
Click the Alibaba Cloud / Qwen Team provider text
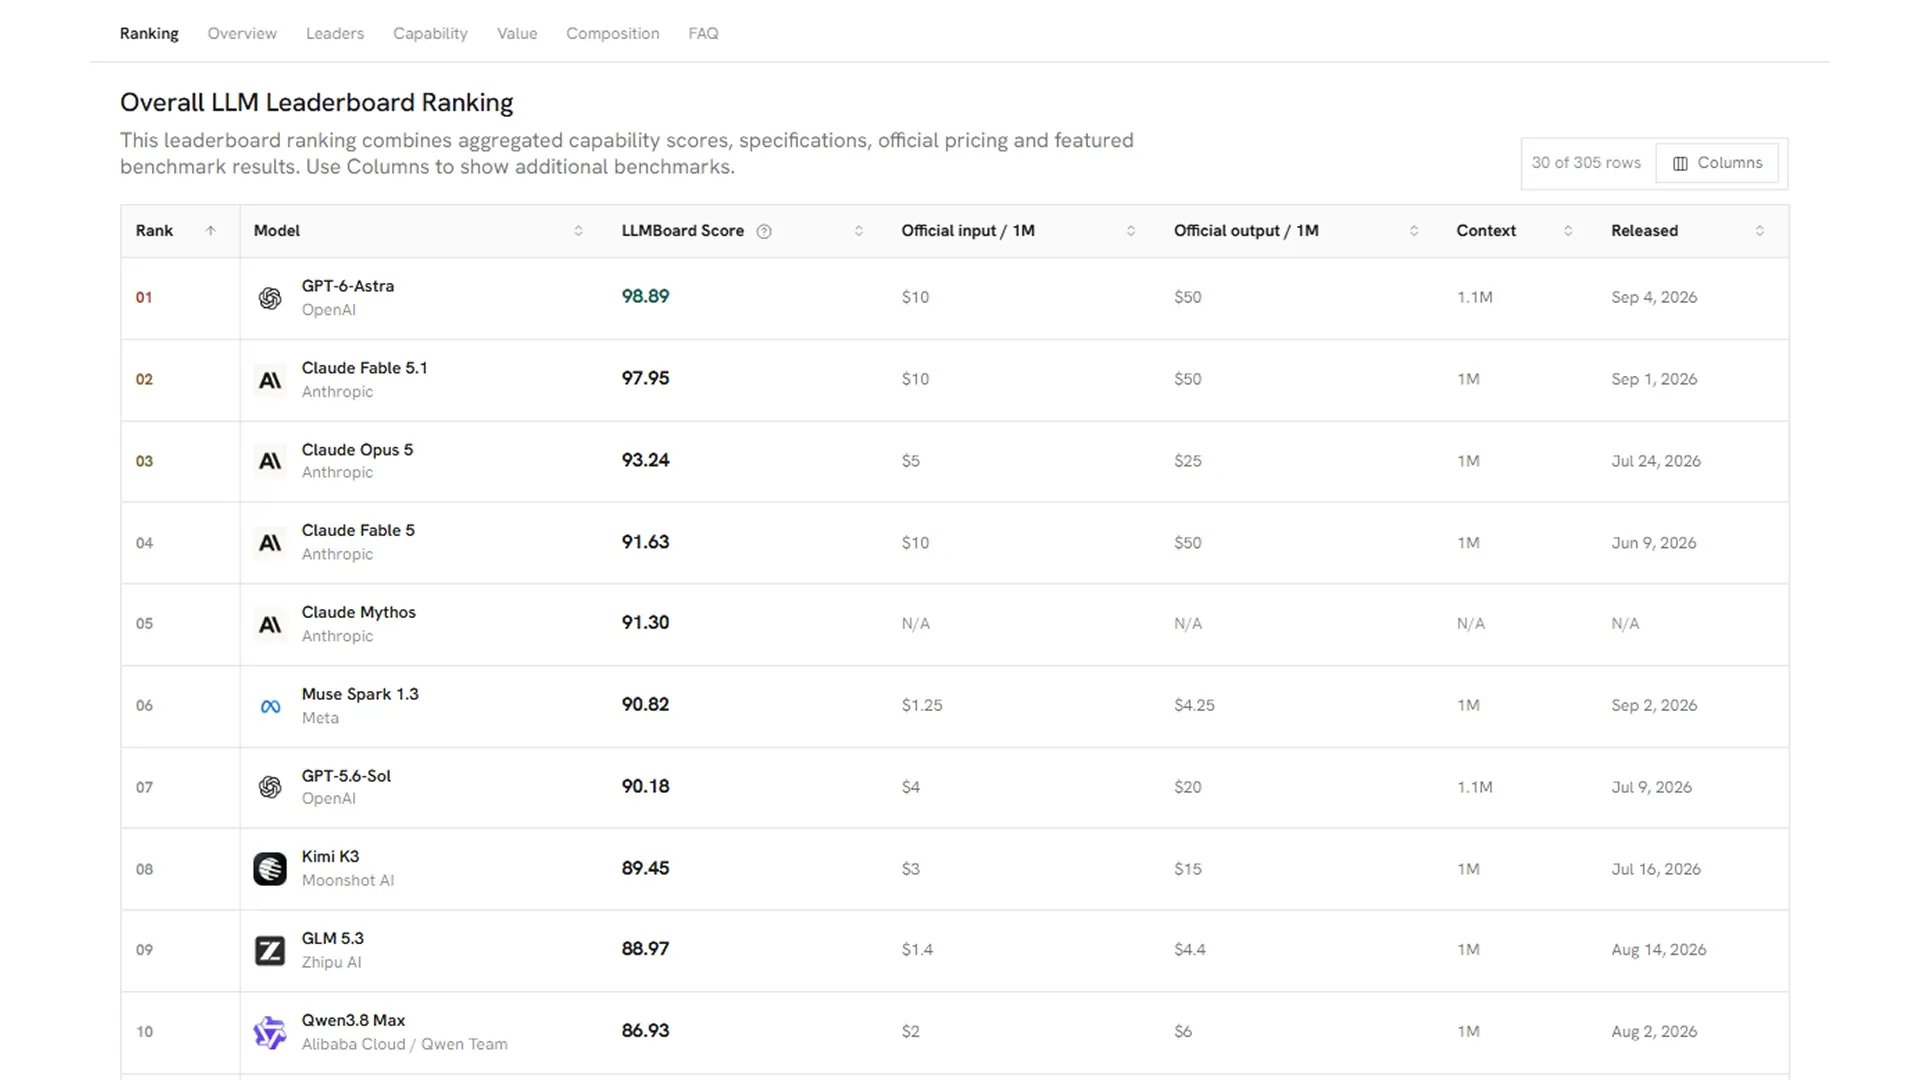(x=405, y=1045)
